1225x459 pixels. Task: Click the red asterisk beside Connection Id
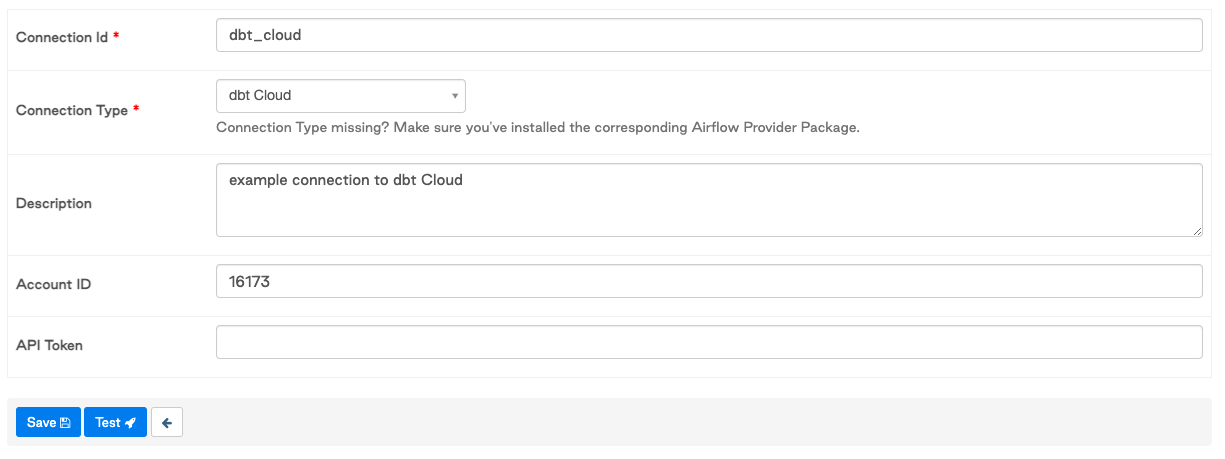116,36
